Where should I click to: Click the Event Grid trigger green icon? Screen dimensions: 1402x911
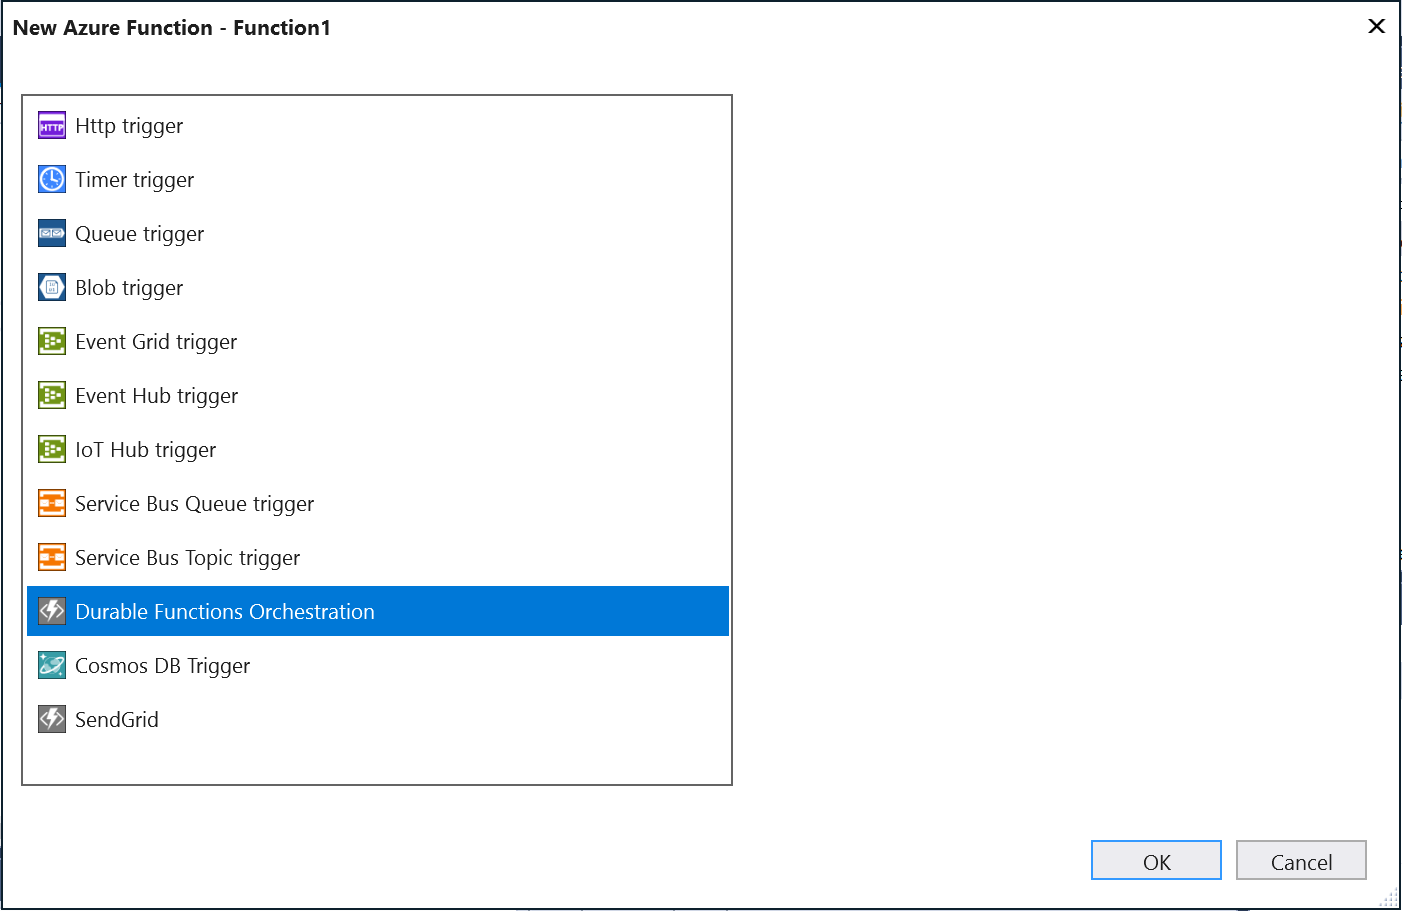coord(52,342)
